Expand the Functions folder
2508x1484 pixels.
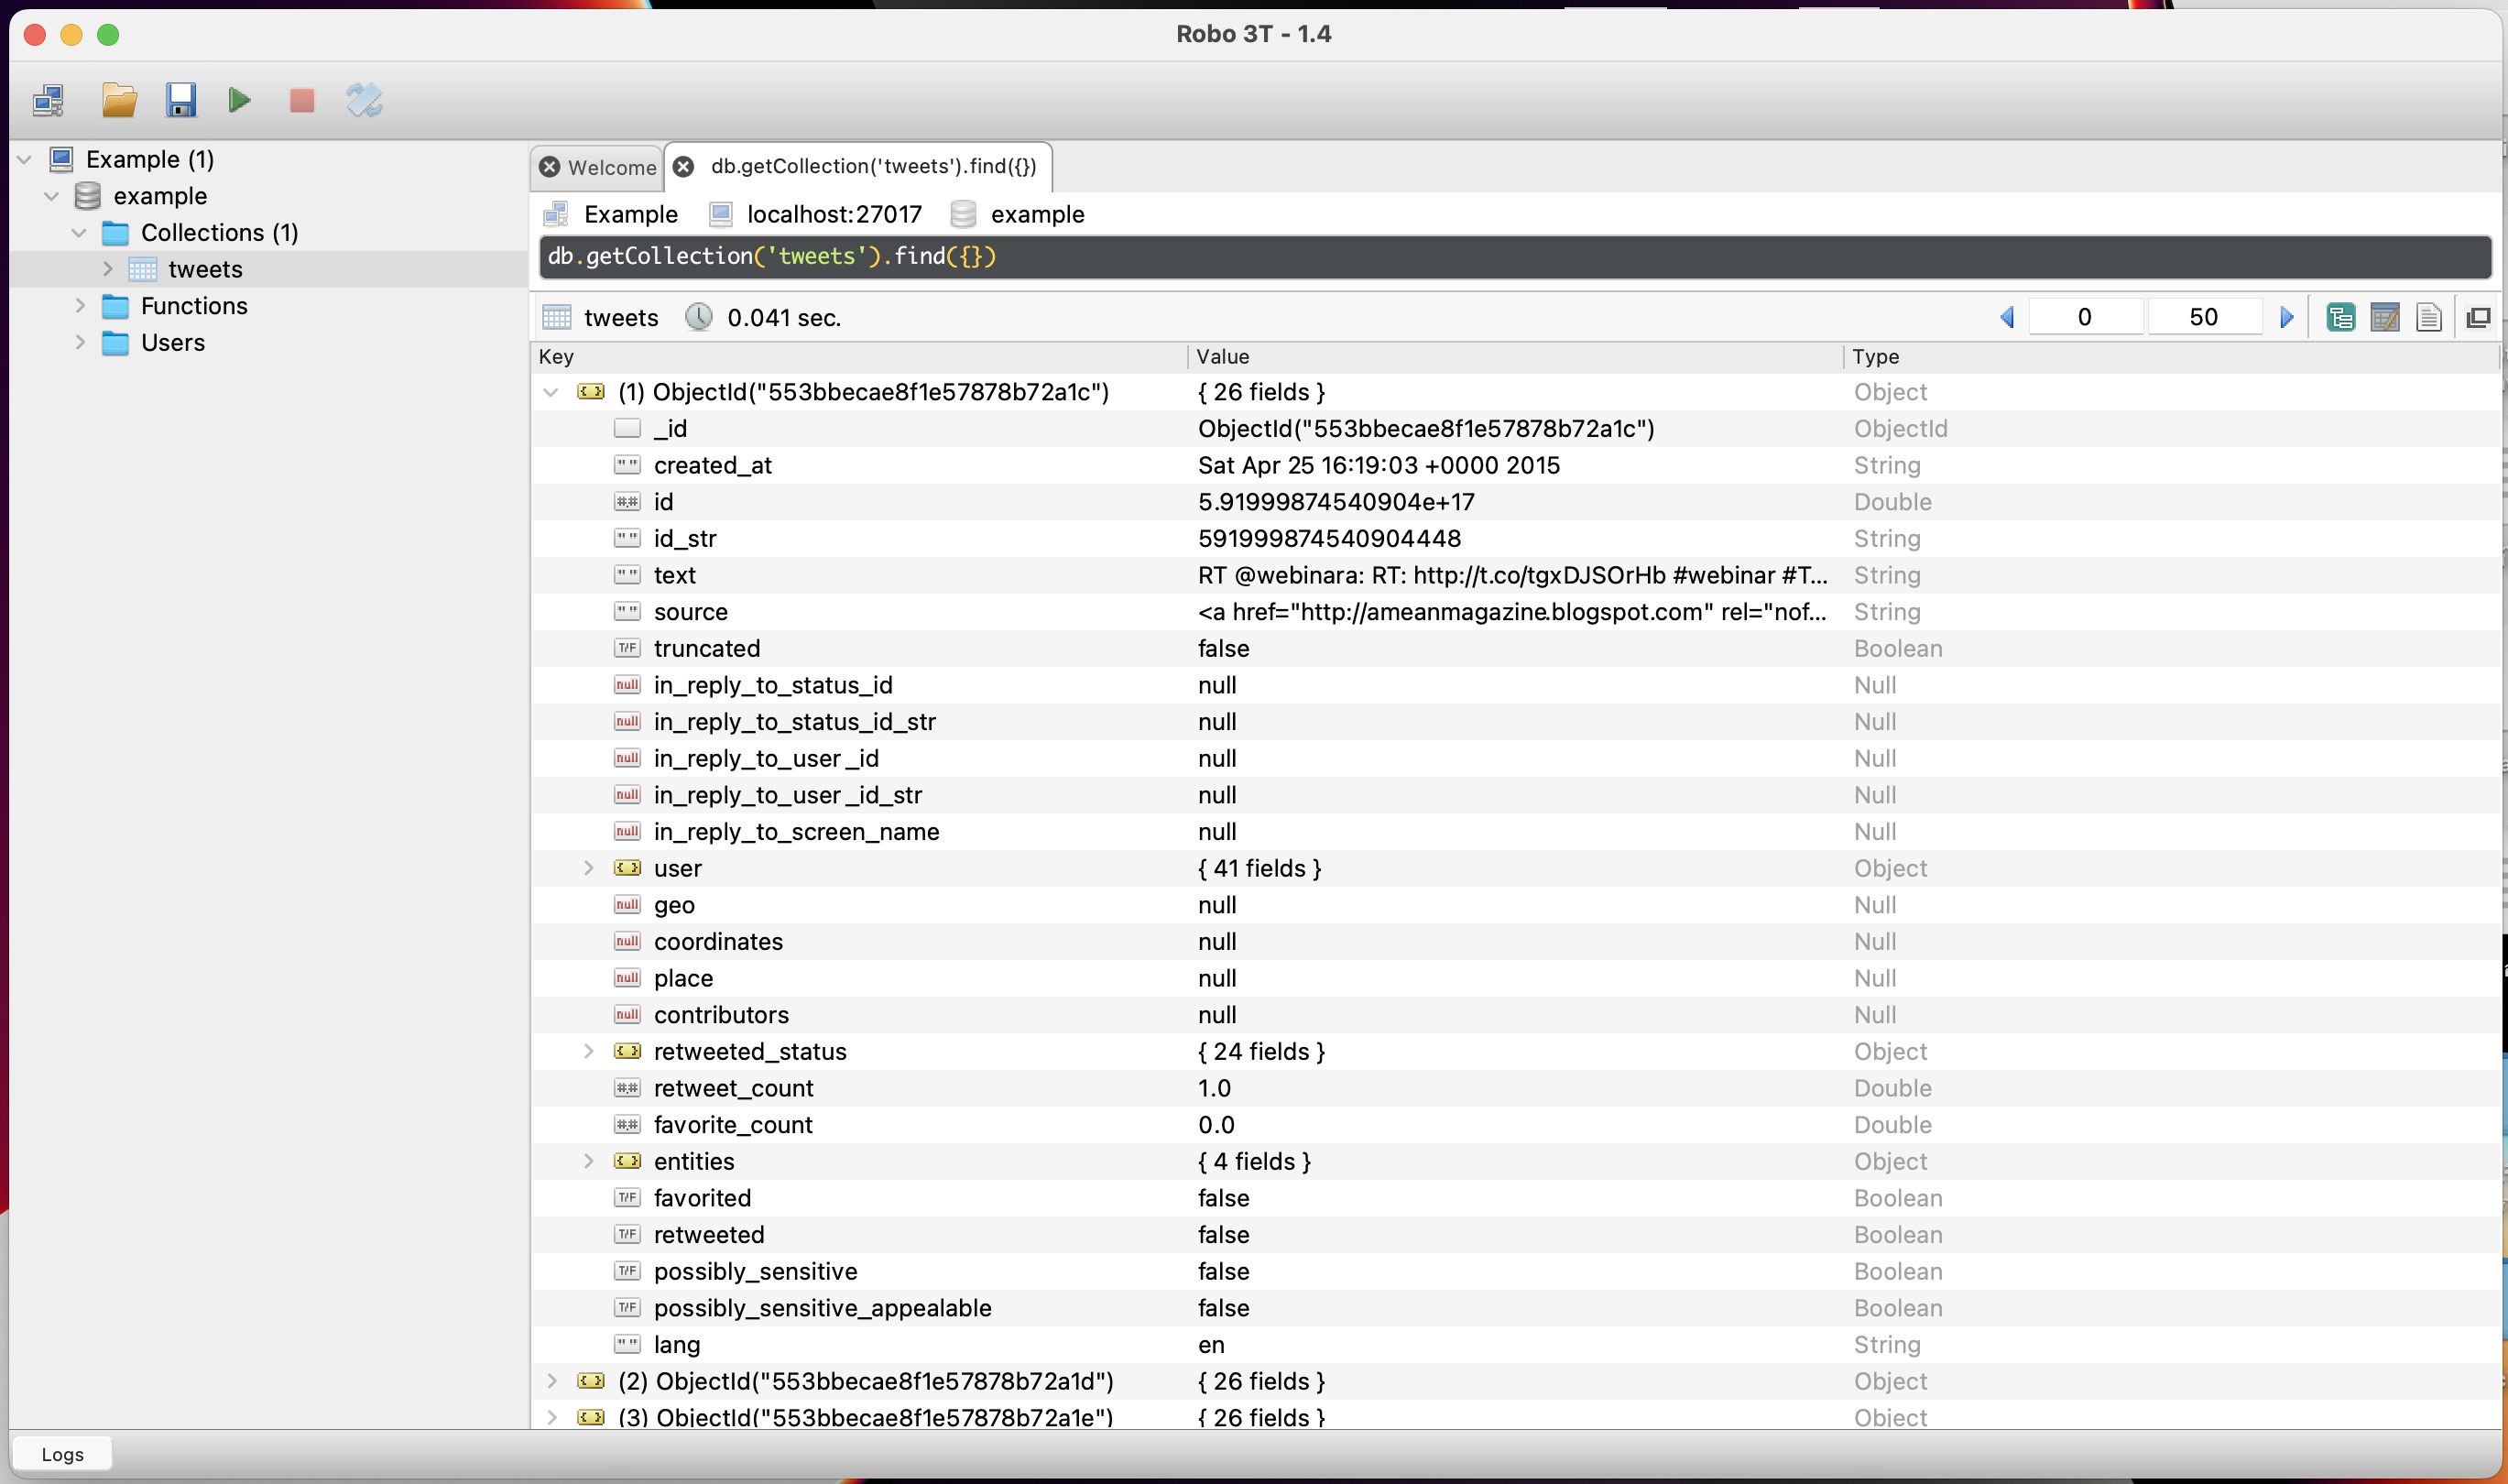click(80, 306)
